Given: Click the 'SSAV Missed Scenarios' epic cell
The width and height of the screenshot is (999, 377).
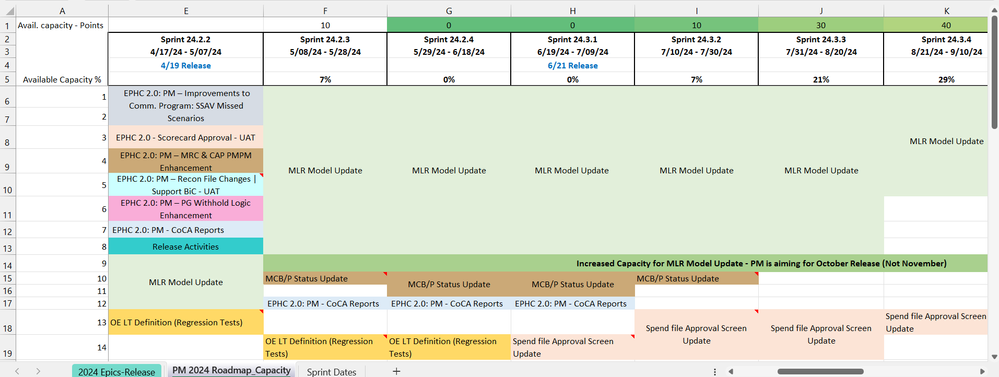Looking at the screenshot, I should click(185, 106).
